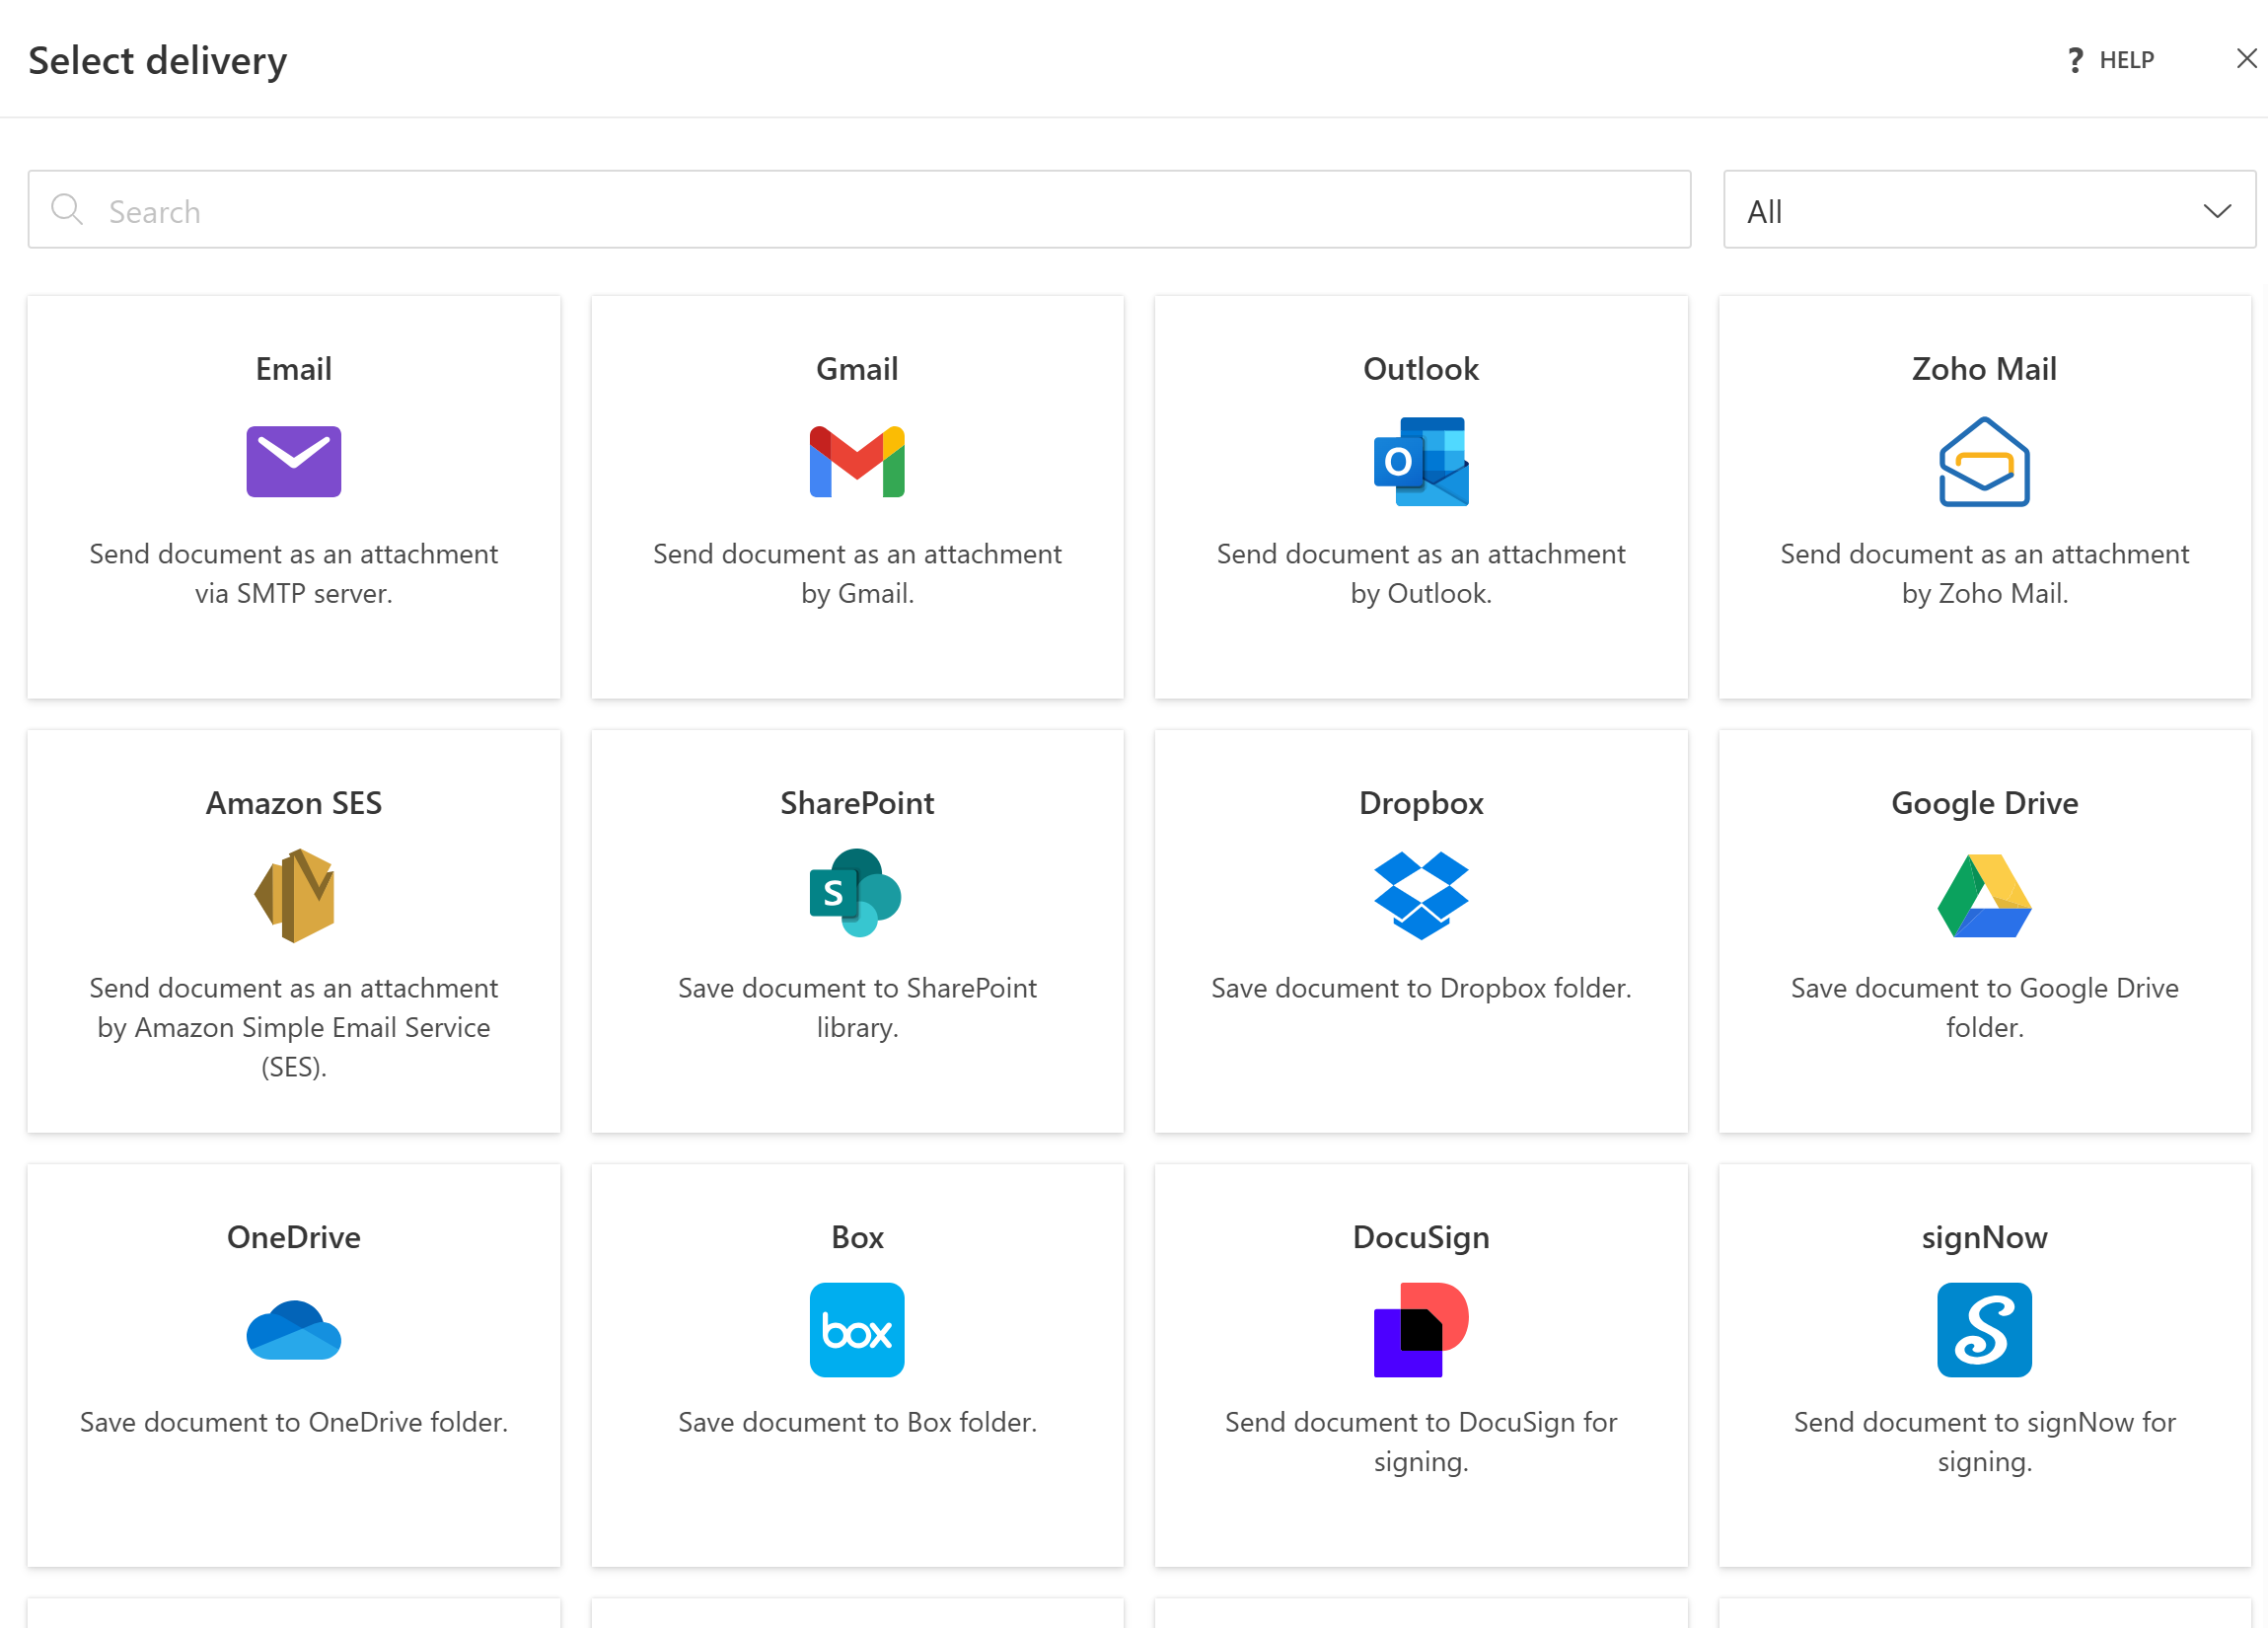Click the question mark help icon

(x=2076, y=60)
